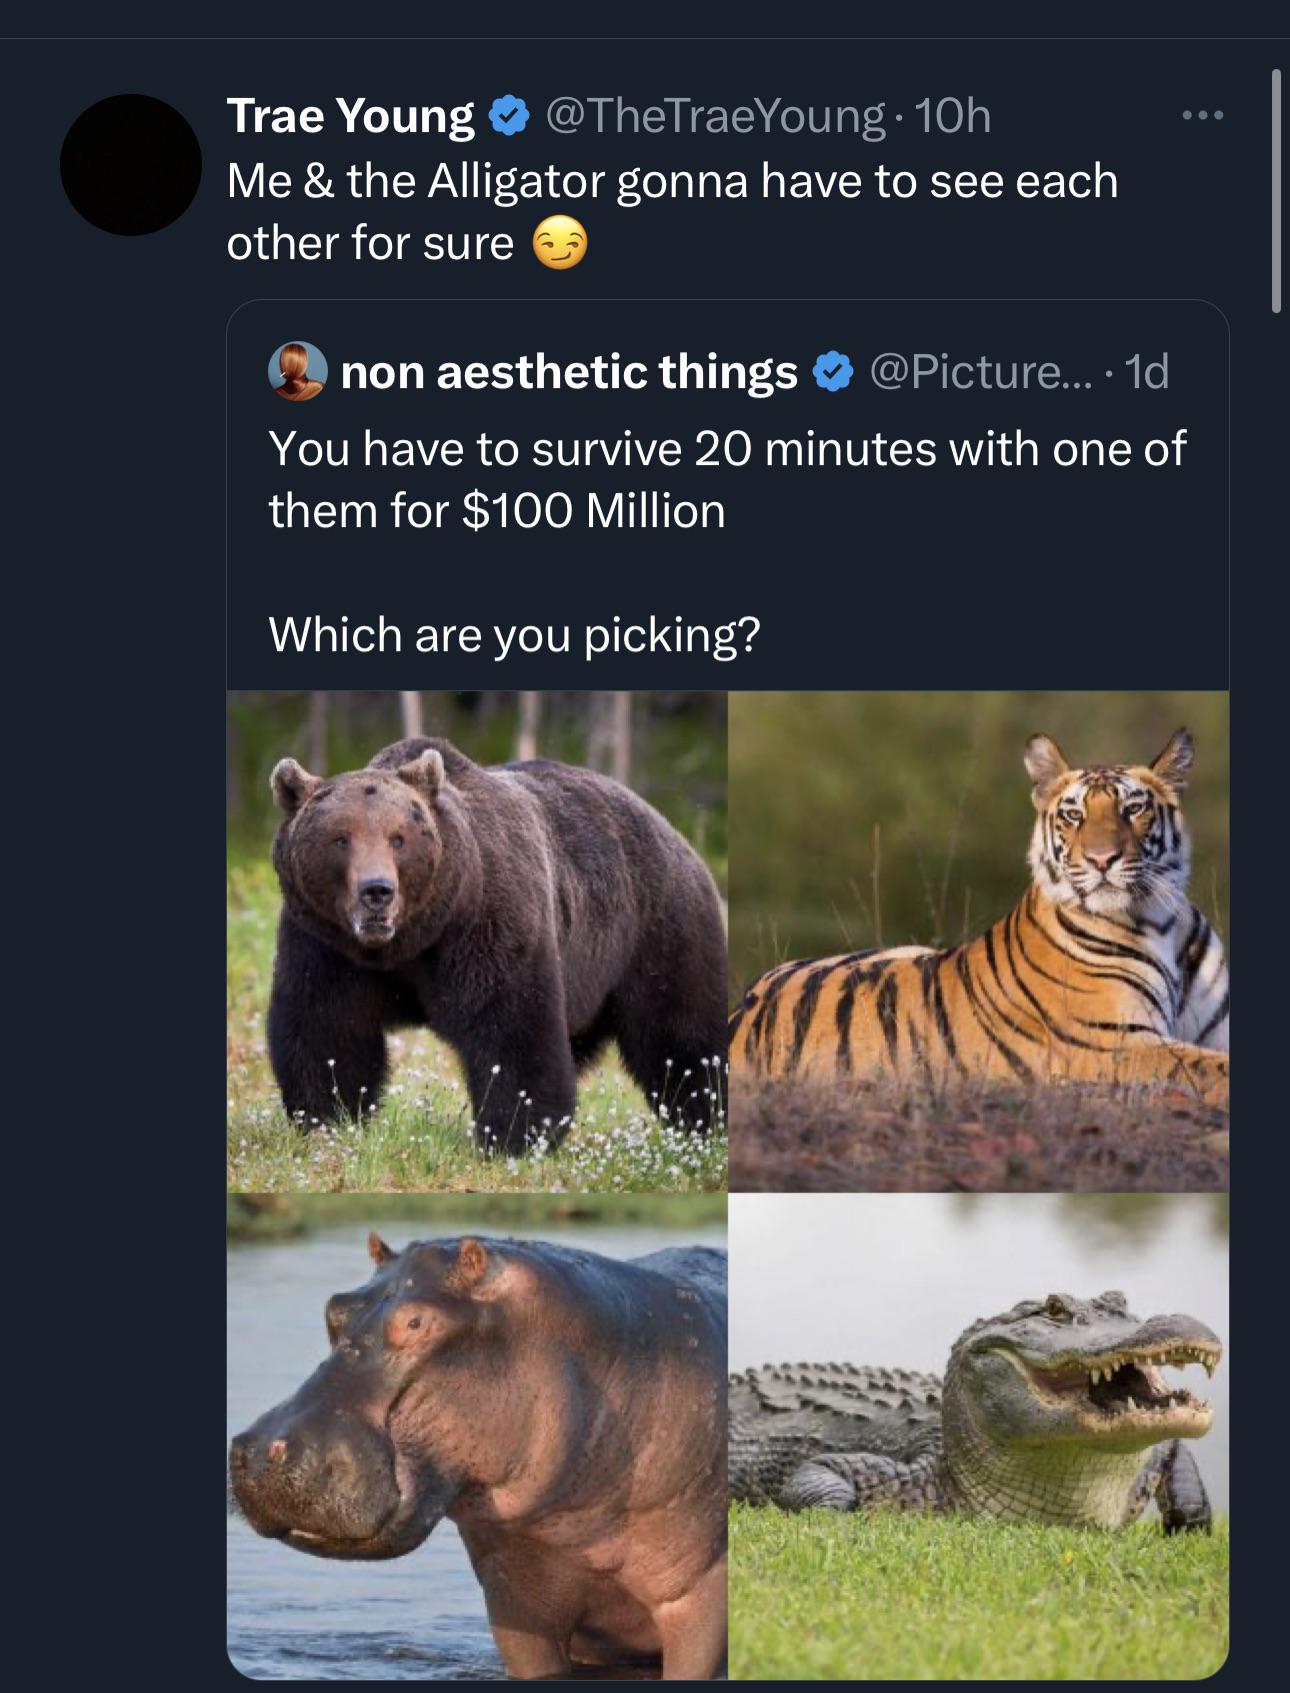Click the vertical scrollbar on the right edge

[x=1276, y=191]
